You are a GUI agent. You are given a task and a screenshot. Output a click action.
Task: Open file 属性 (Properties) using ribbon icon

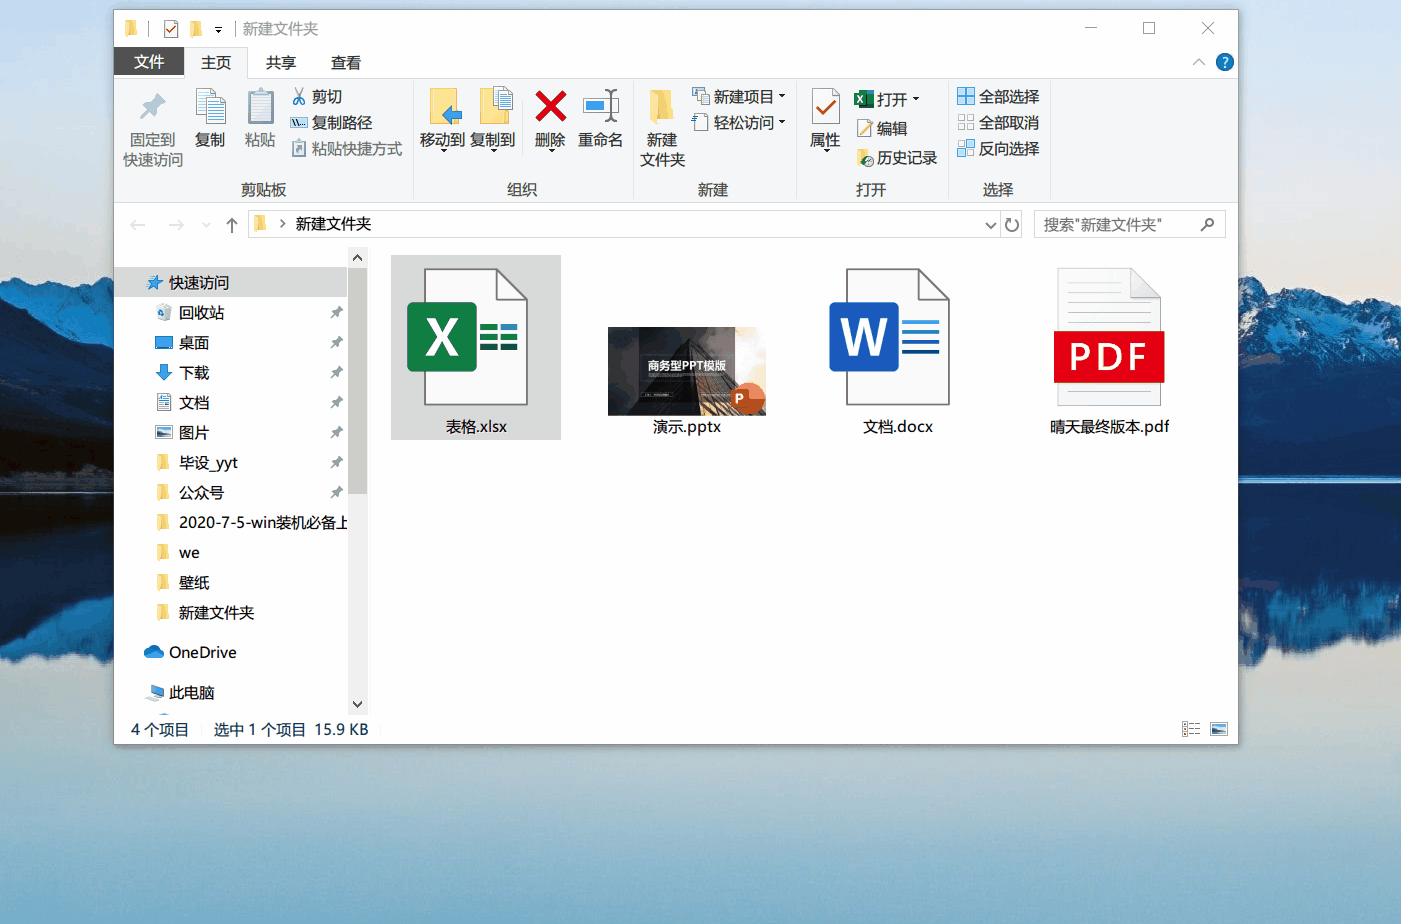pyautogui.click(x=824, y=118)
